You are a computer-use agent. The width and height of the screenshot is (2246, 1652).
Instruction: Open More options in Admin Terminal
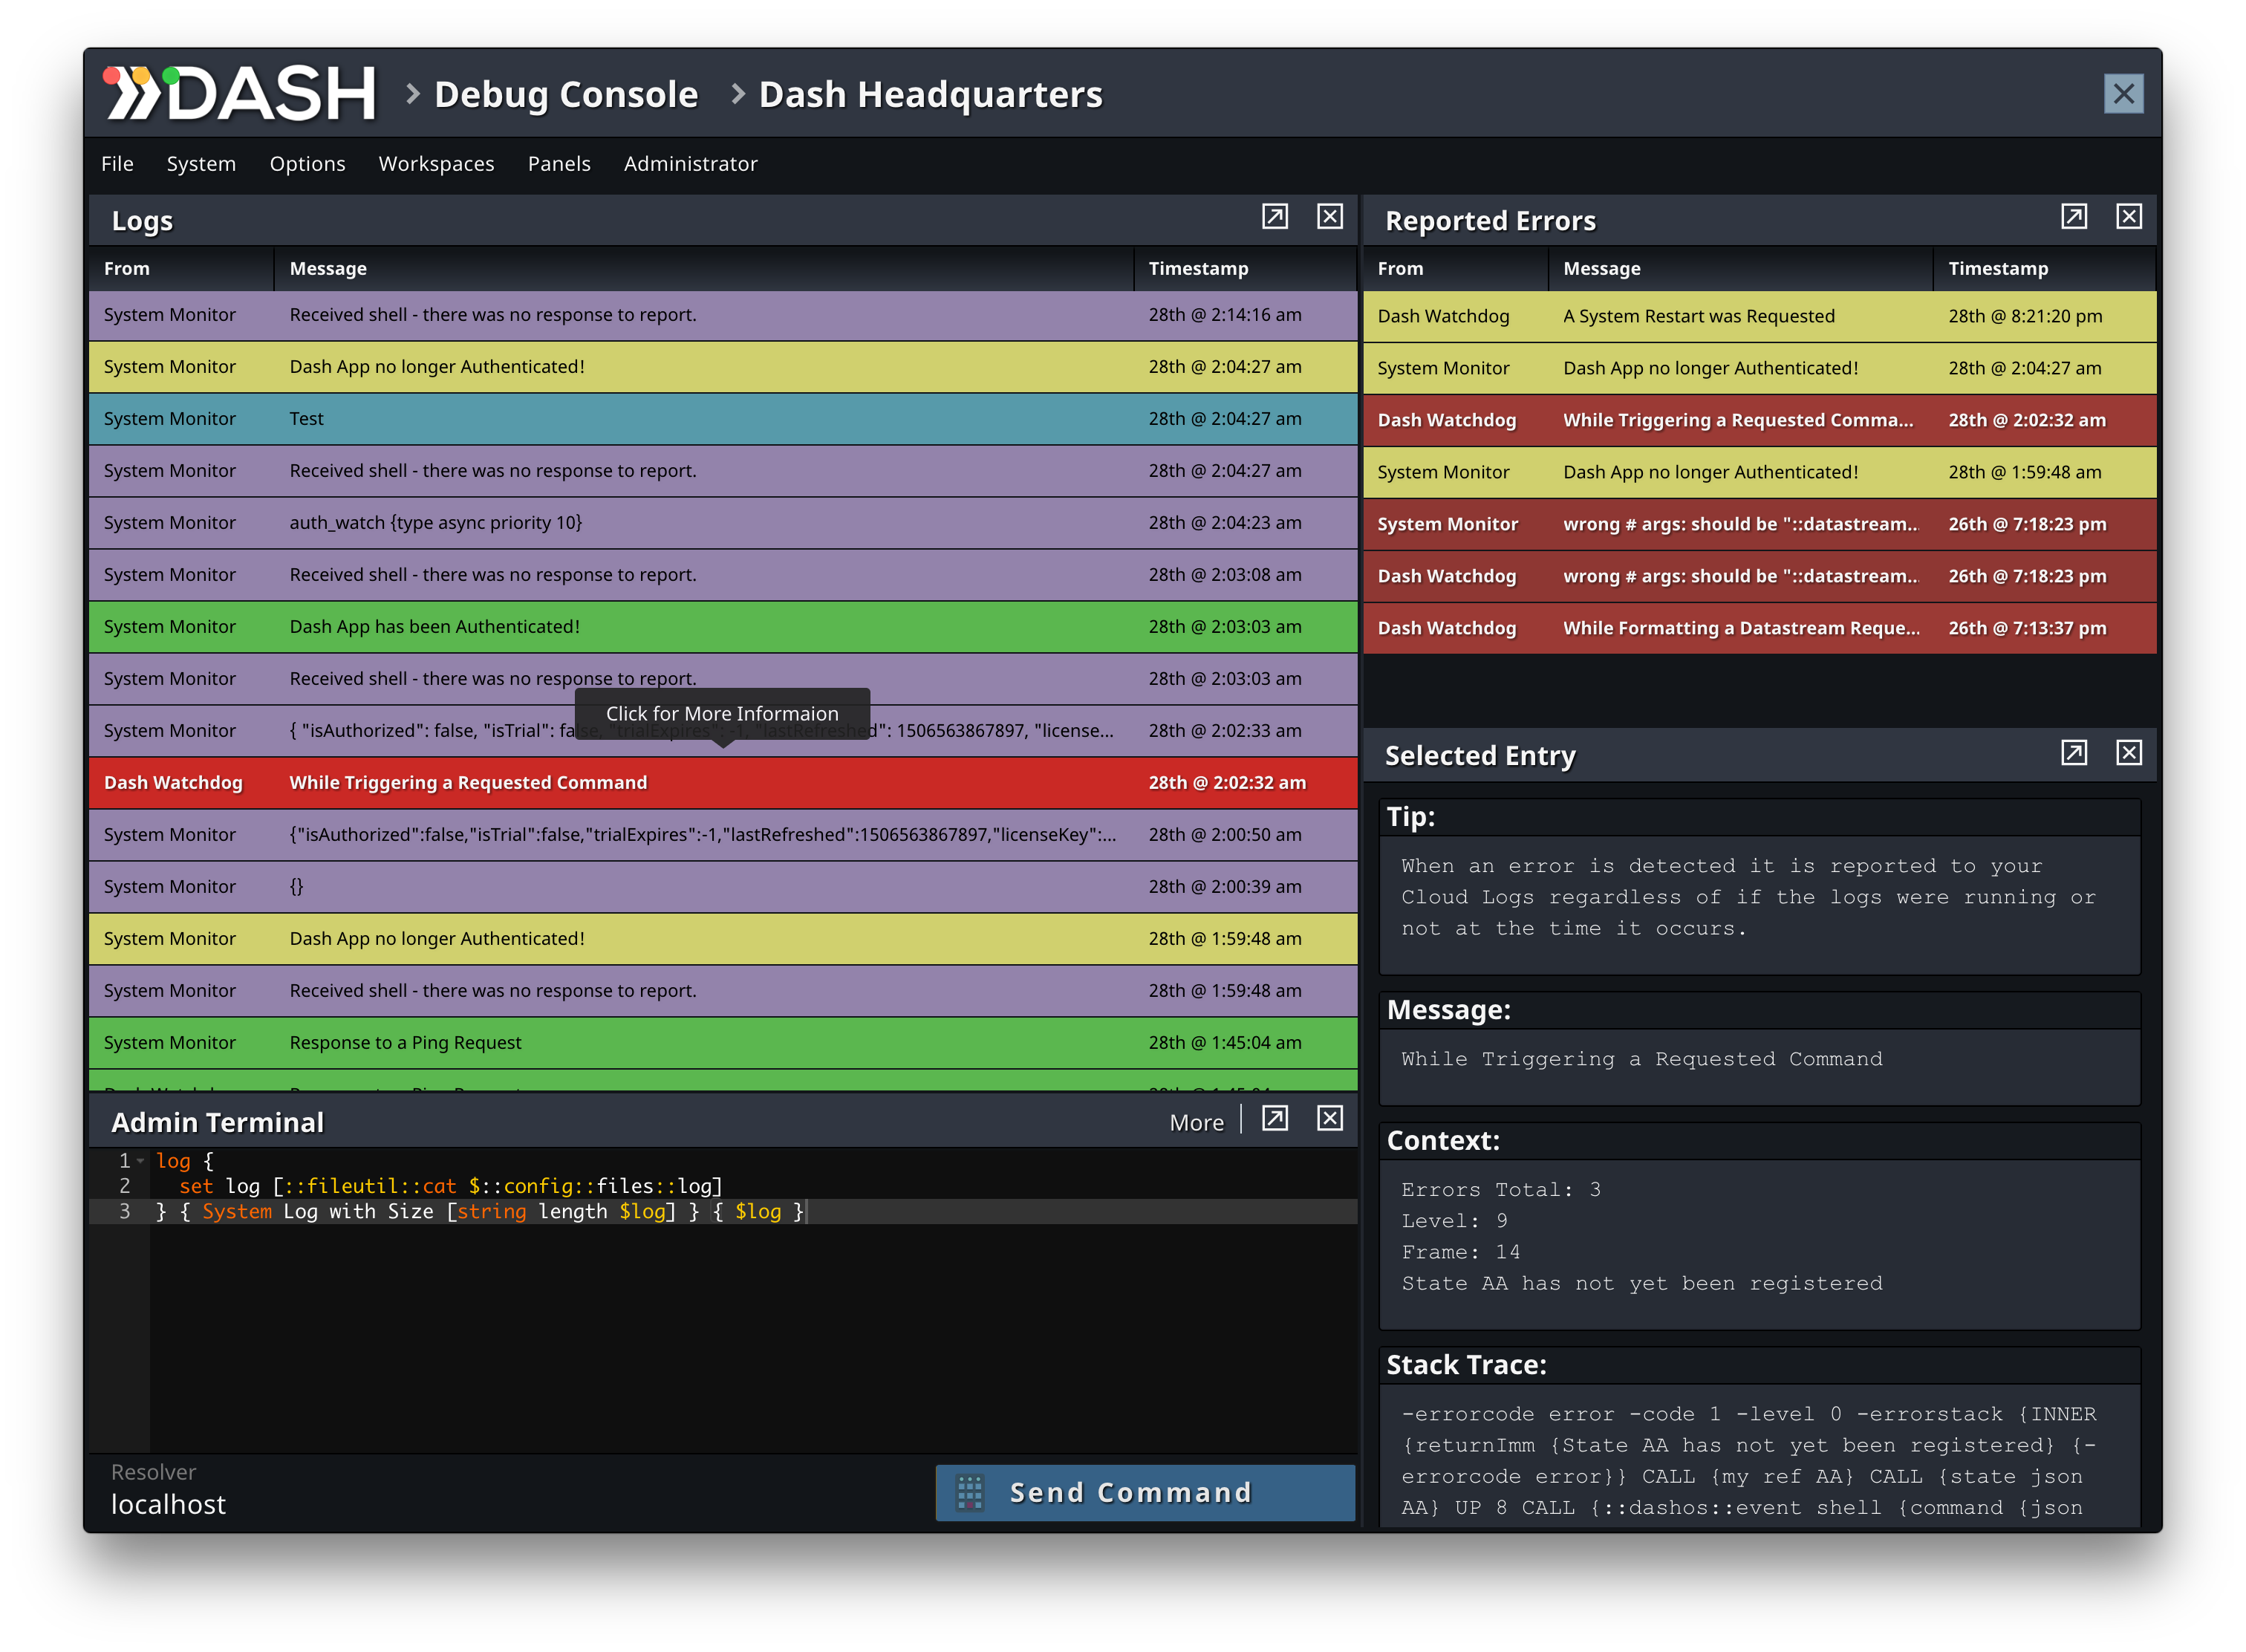pos(1196,1123)
